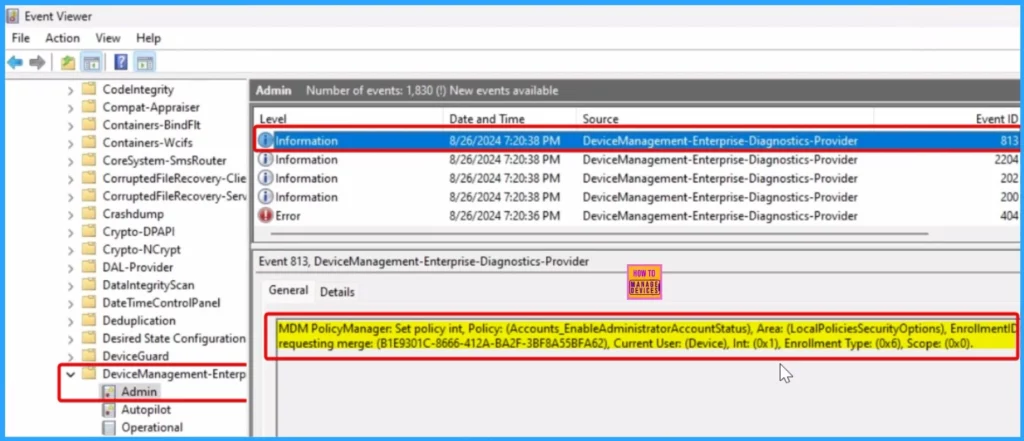This screenshot has height=441, width=1024.
Task: Click the Event Viewer title bar icon
Action: 12,16
